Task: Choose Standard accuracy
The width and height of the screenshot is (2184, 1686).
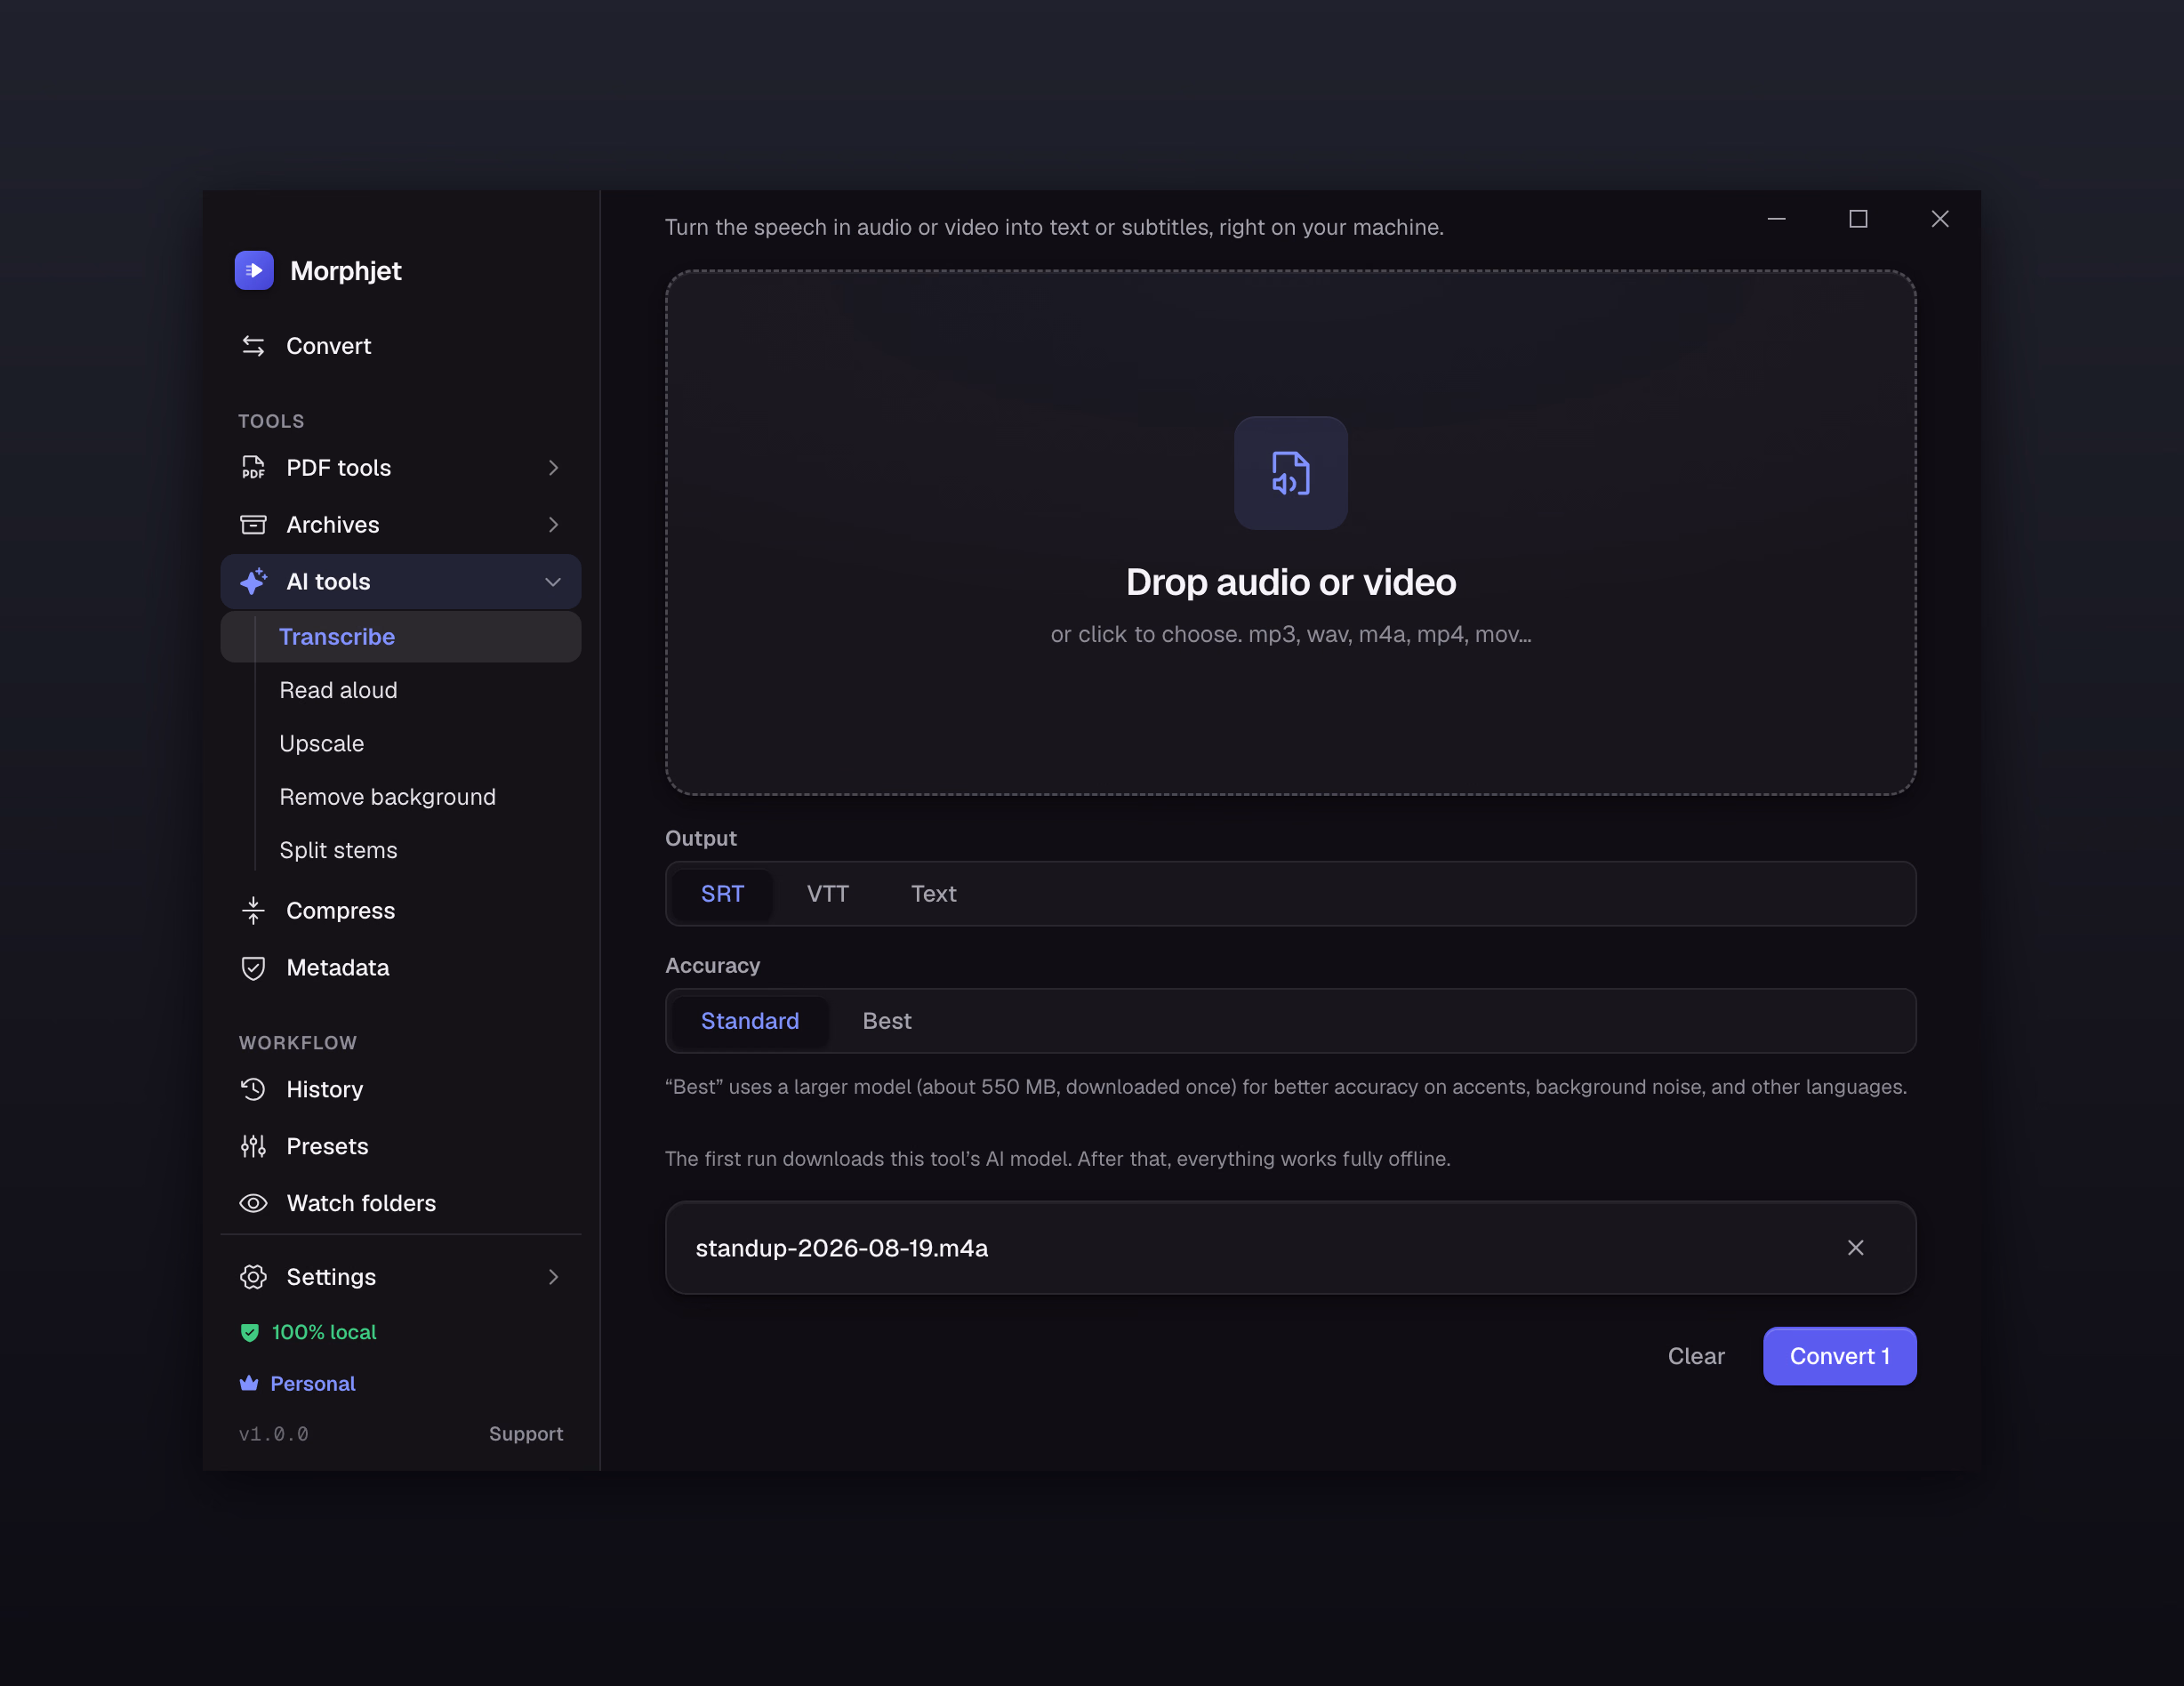Action: point(749,1021)
